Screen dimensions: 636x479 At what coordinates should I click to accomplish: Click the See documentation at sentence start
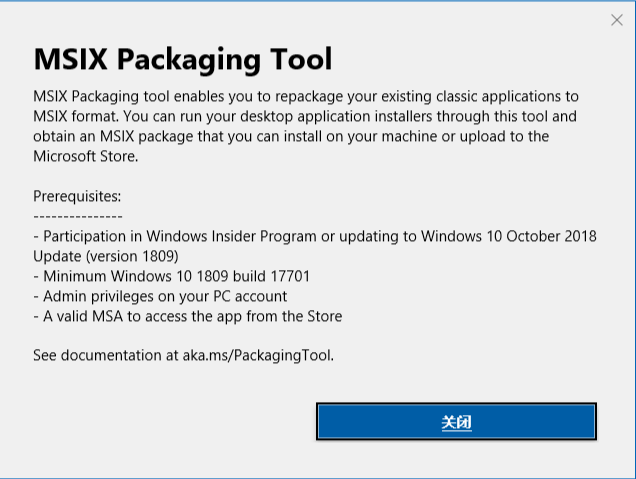click(105, 355)
